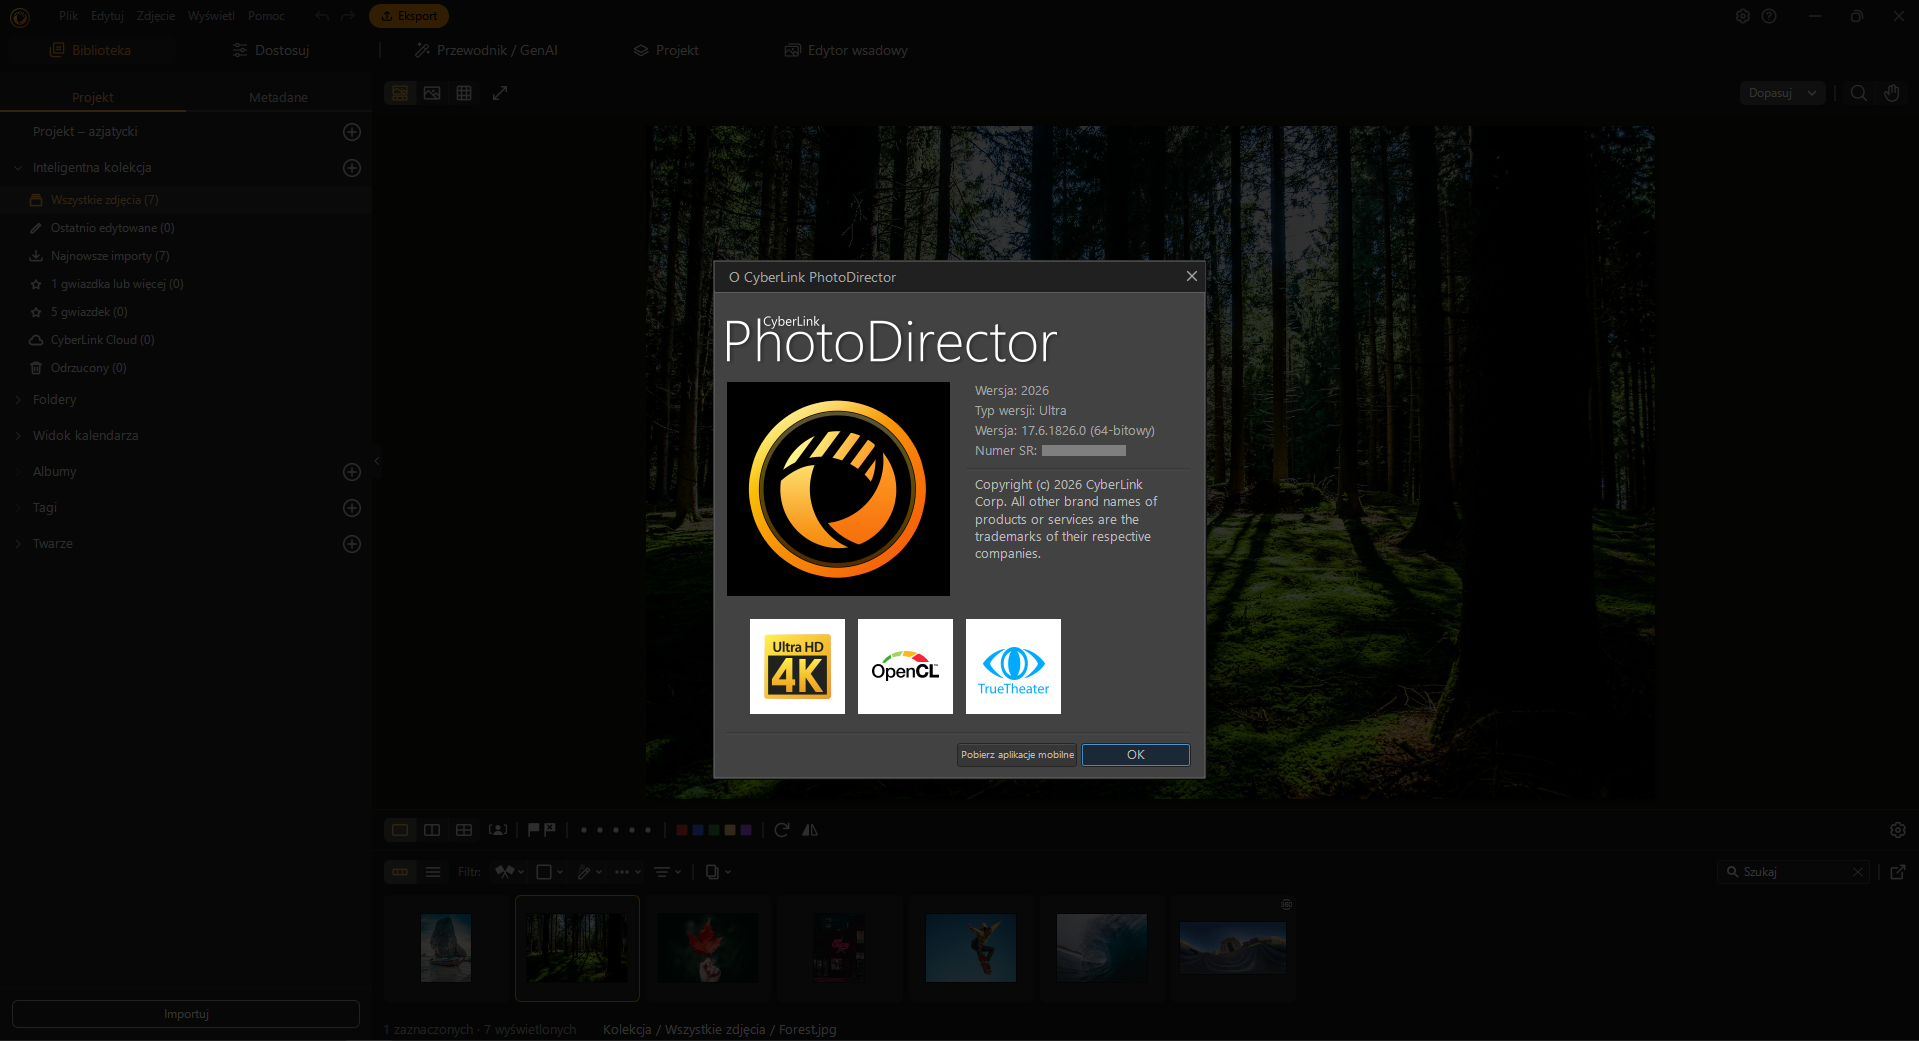1919x1041 pixels.
Task: Add a new tag in Tagi
Action: click(352, 508)
